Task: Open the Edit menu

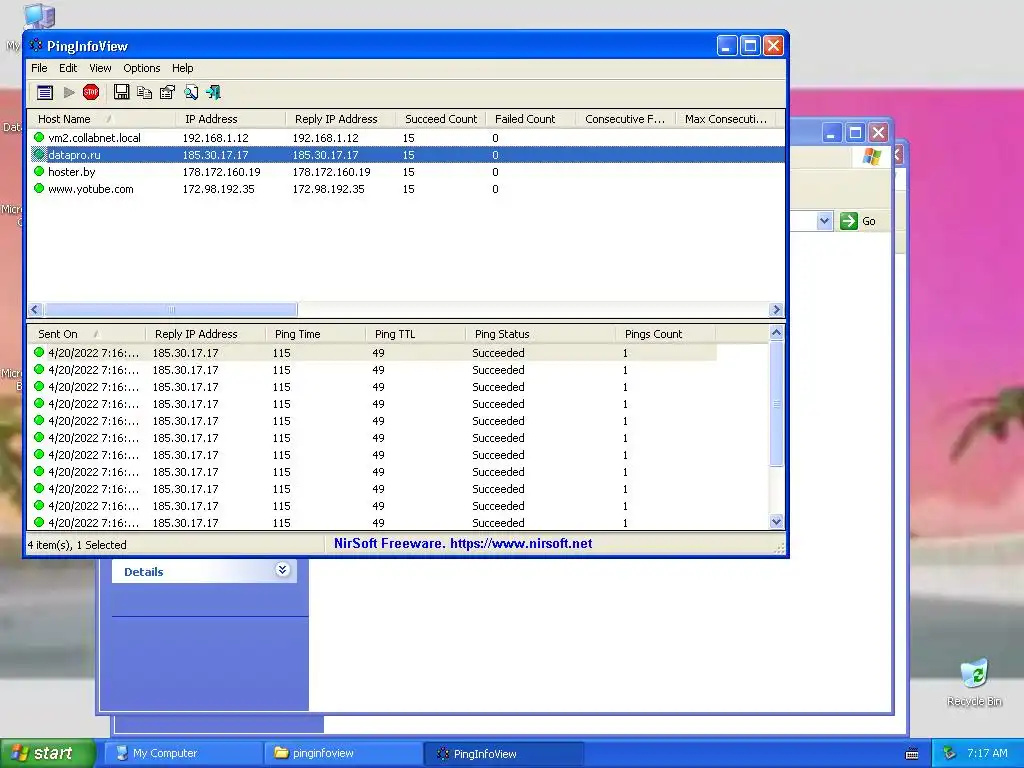Action: [x=68, y=68]
